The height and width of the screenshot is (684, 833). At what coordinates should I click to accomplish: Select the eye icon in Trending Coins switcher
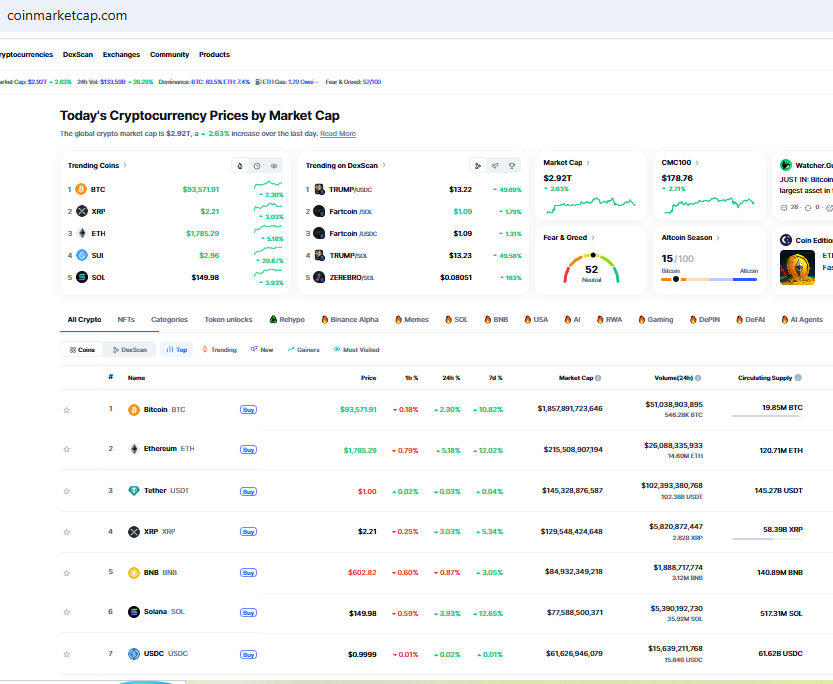274,166
